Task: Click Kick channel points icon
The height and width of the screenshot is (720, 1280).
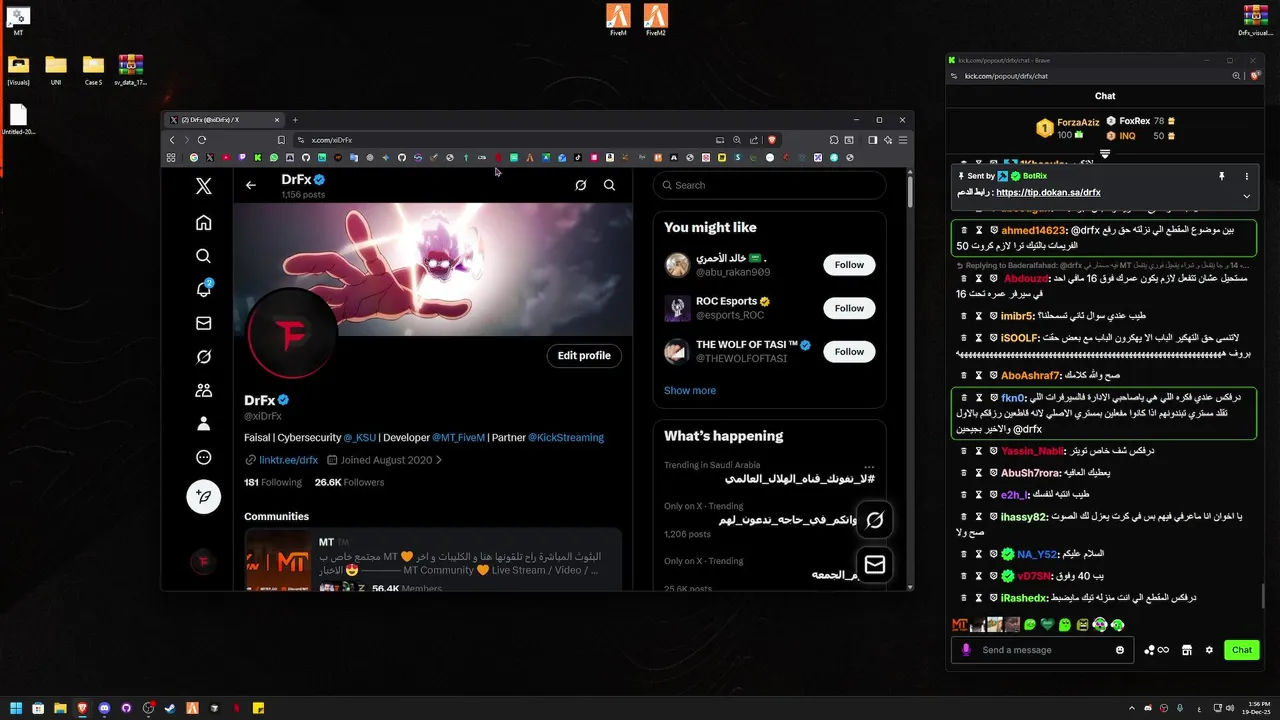Action: [x=1157, y=650]
